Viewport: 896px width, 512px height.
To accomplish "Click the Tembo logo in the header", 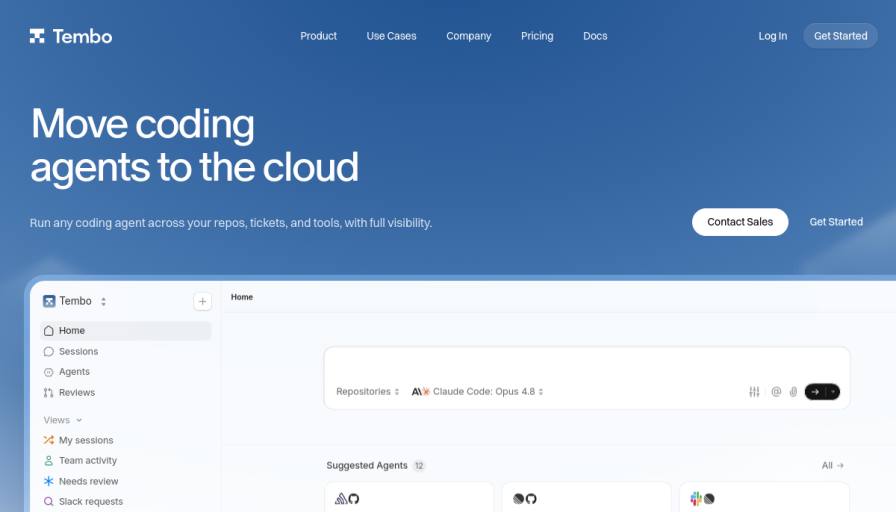I will click(x=71, y=36).
